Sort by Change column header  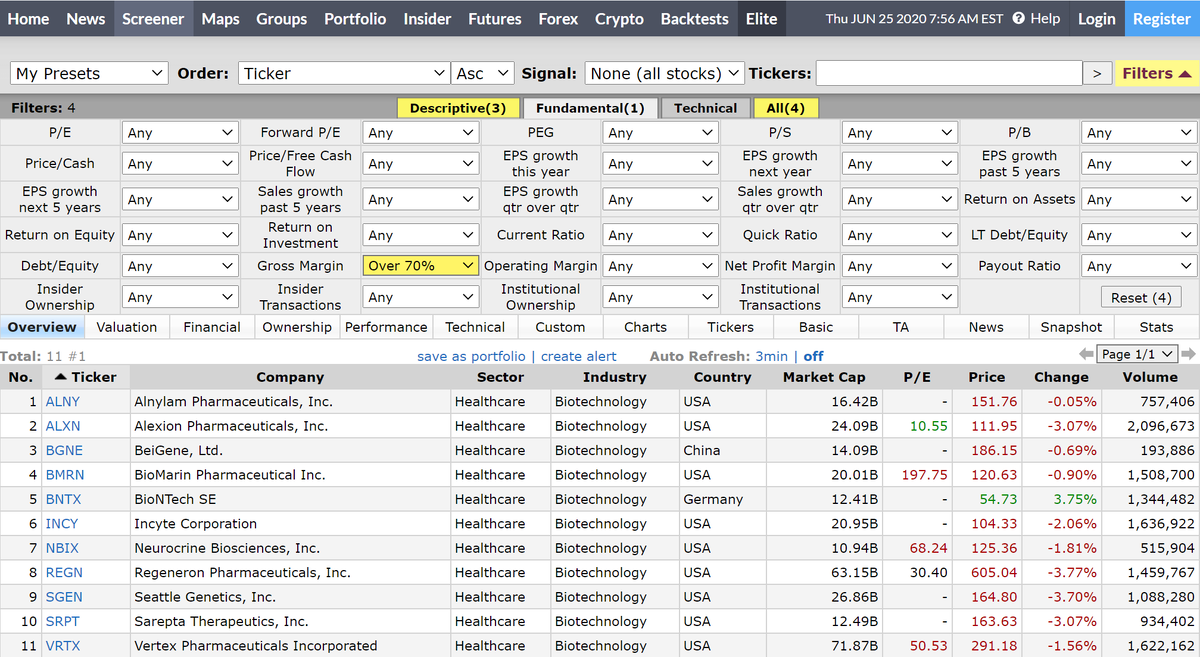[x=1061, y=377]
